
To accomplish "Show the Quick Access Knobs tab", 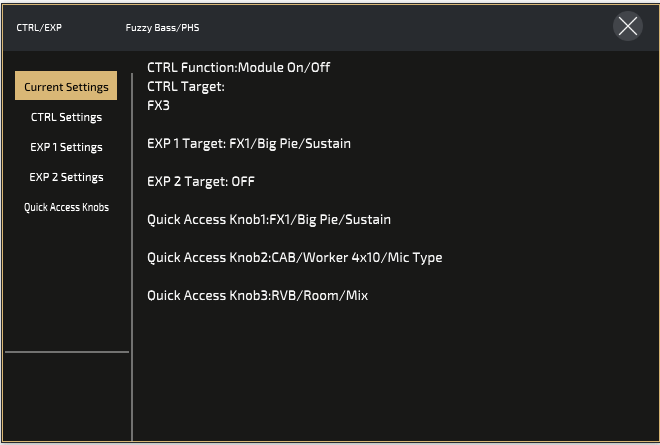I will click(x=66, y=207).
